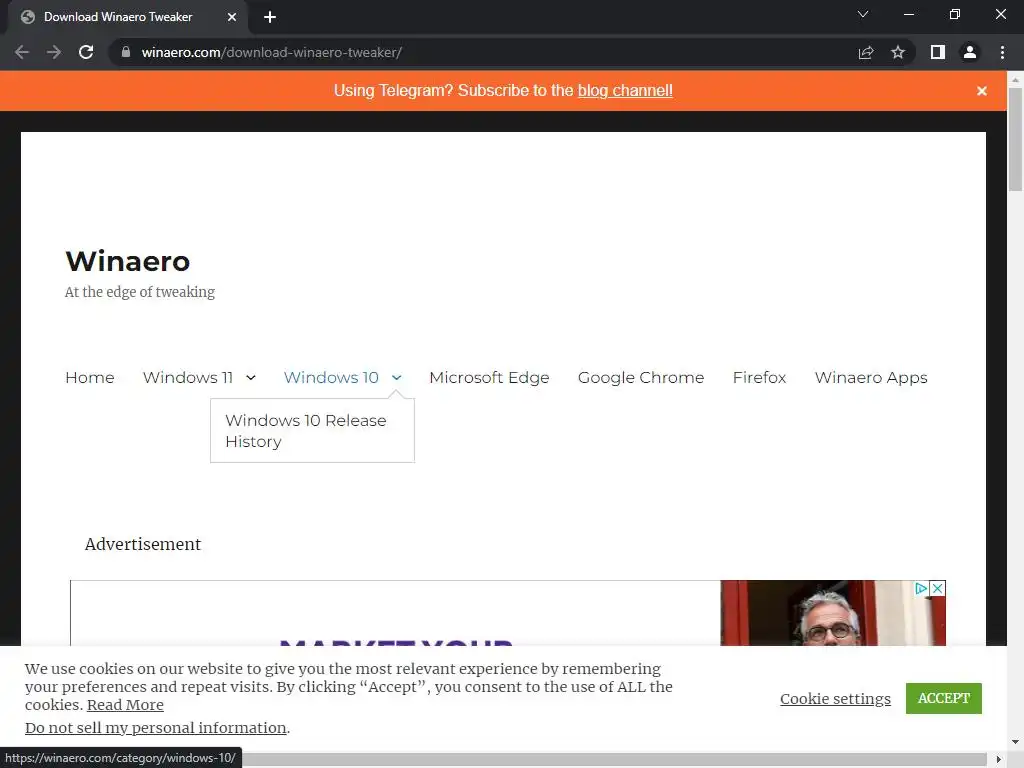1024x768 pixels.
Task: Click the 'At the edge of tweaking' tagline
Action: (x=140, y=292)
